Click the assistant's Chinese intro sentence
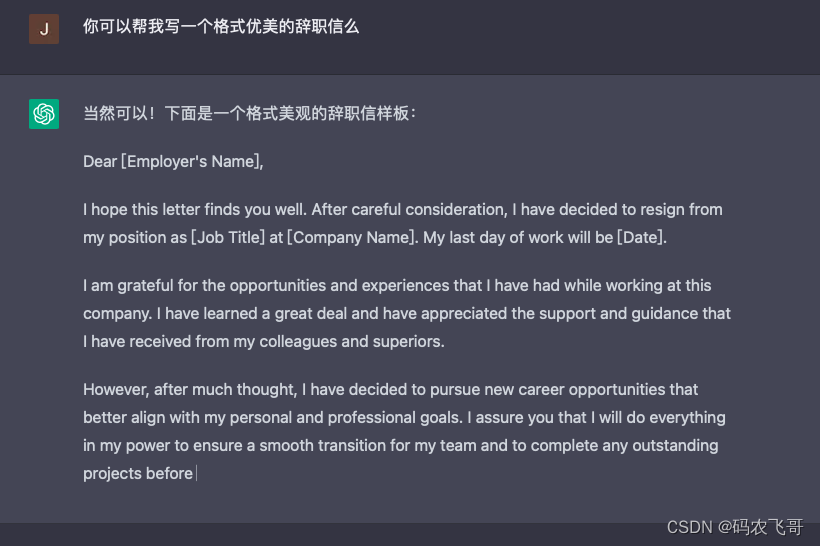 tap(249, 113)
